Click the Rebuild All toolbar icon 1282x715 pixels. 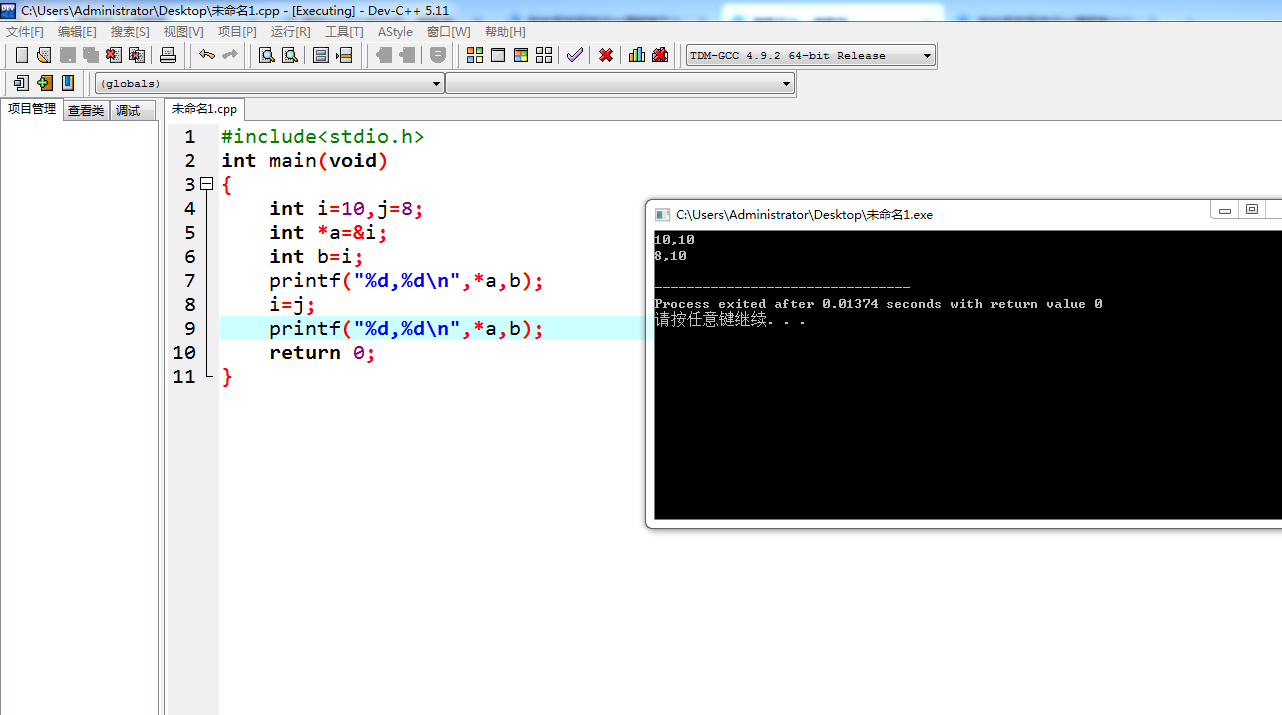544,55
